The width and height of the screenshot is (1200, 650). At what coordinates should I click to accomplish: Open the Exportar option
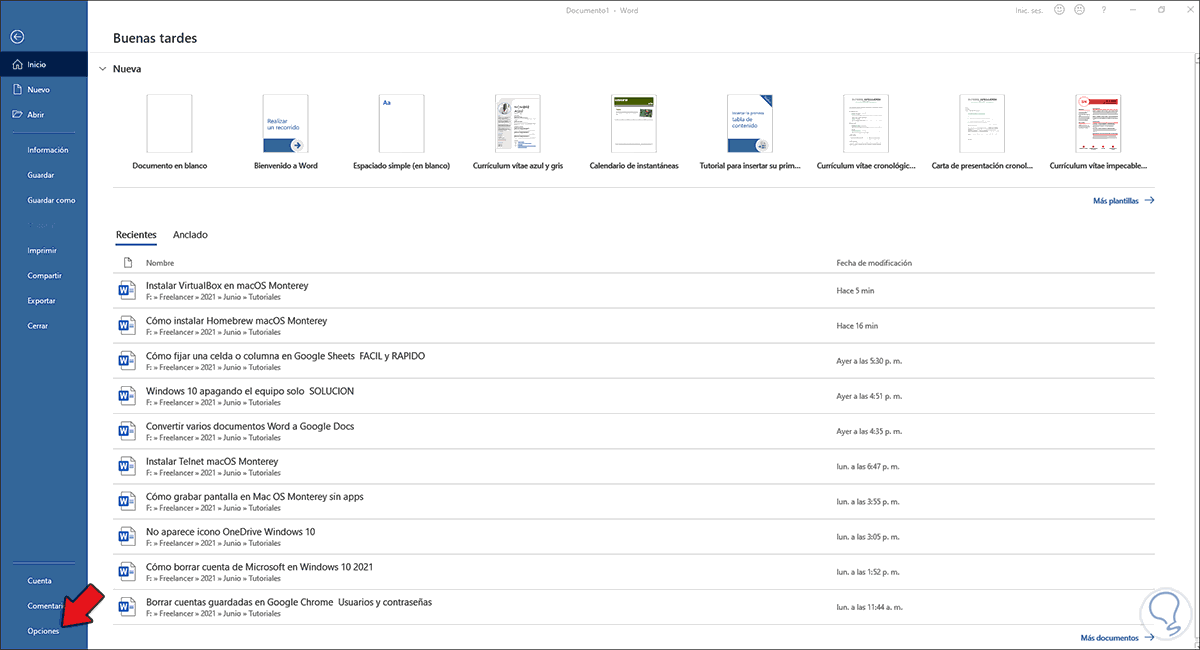[42, 300]
